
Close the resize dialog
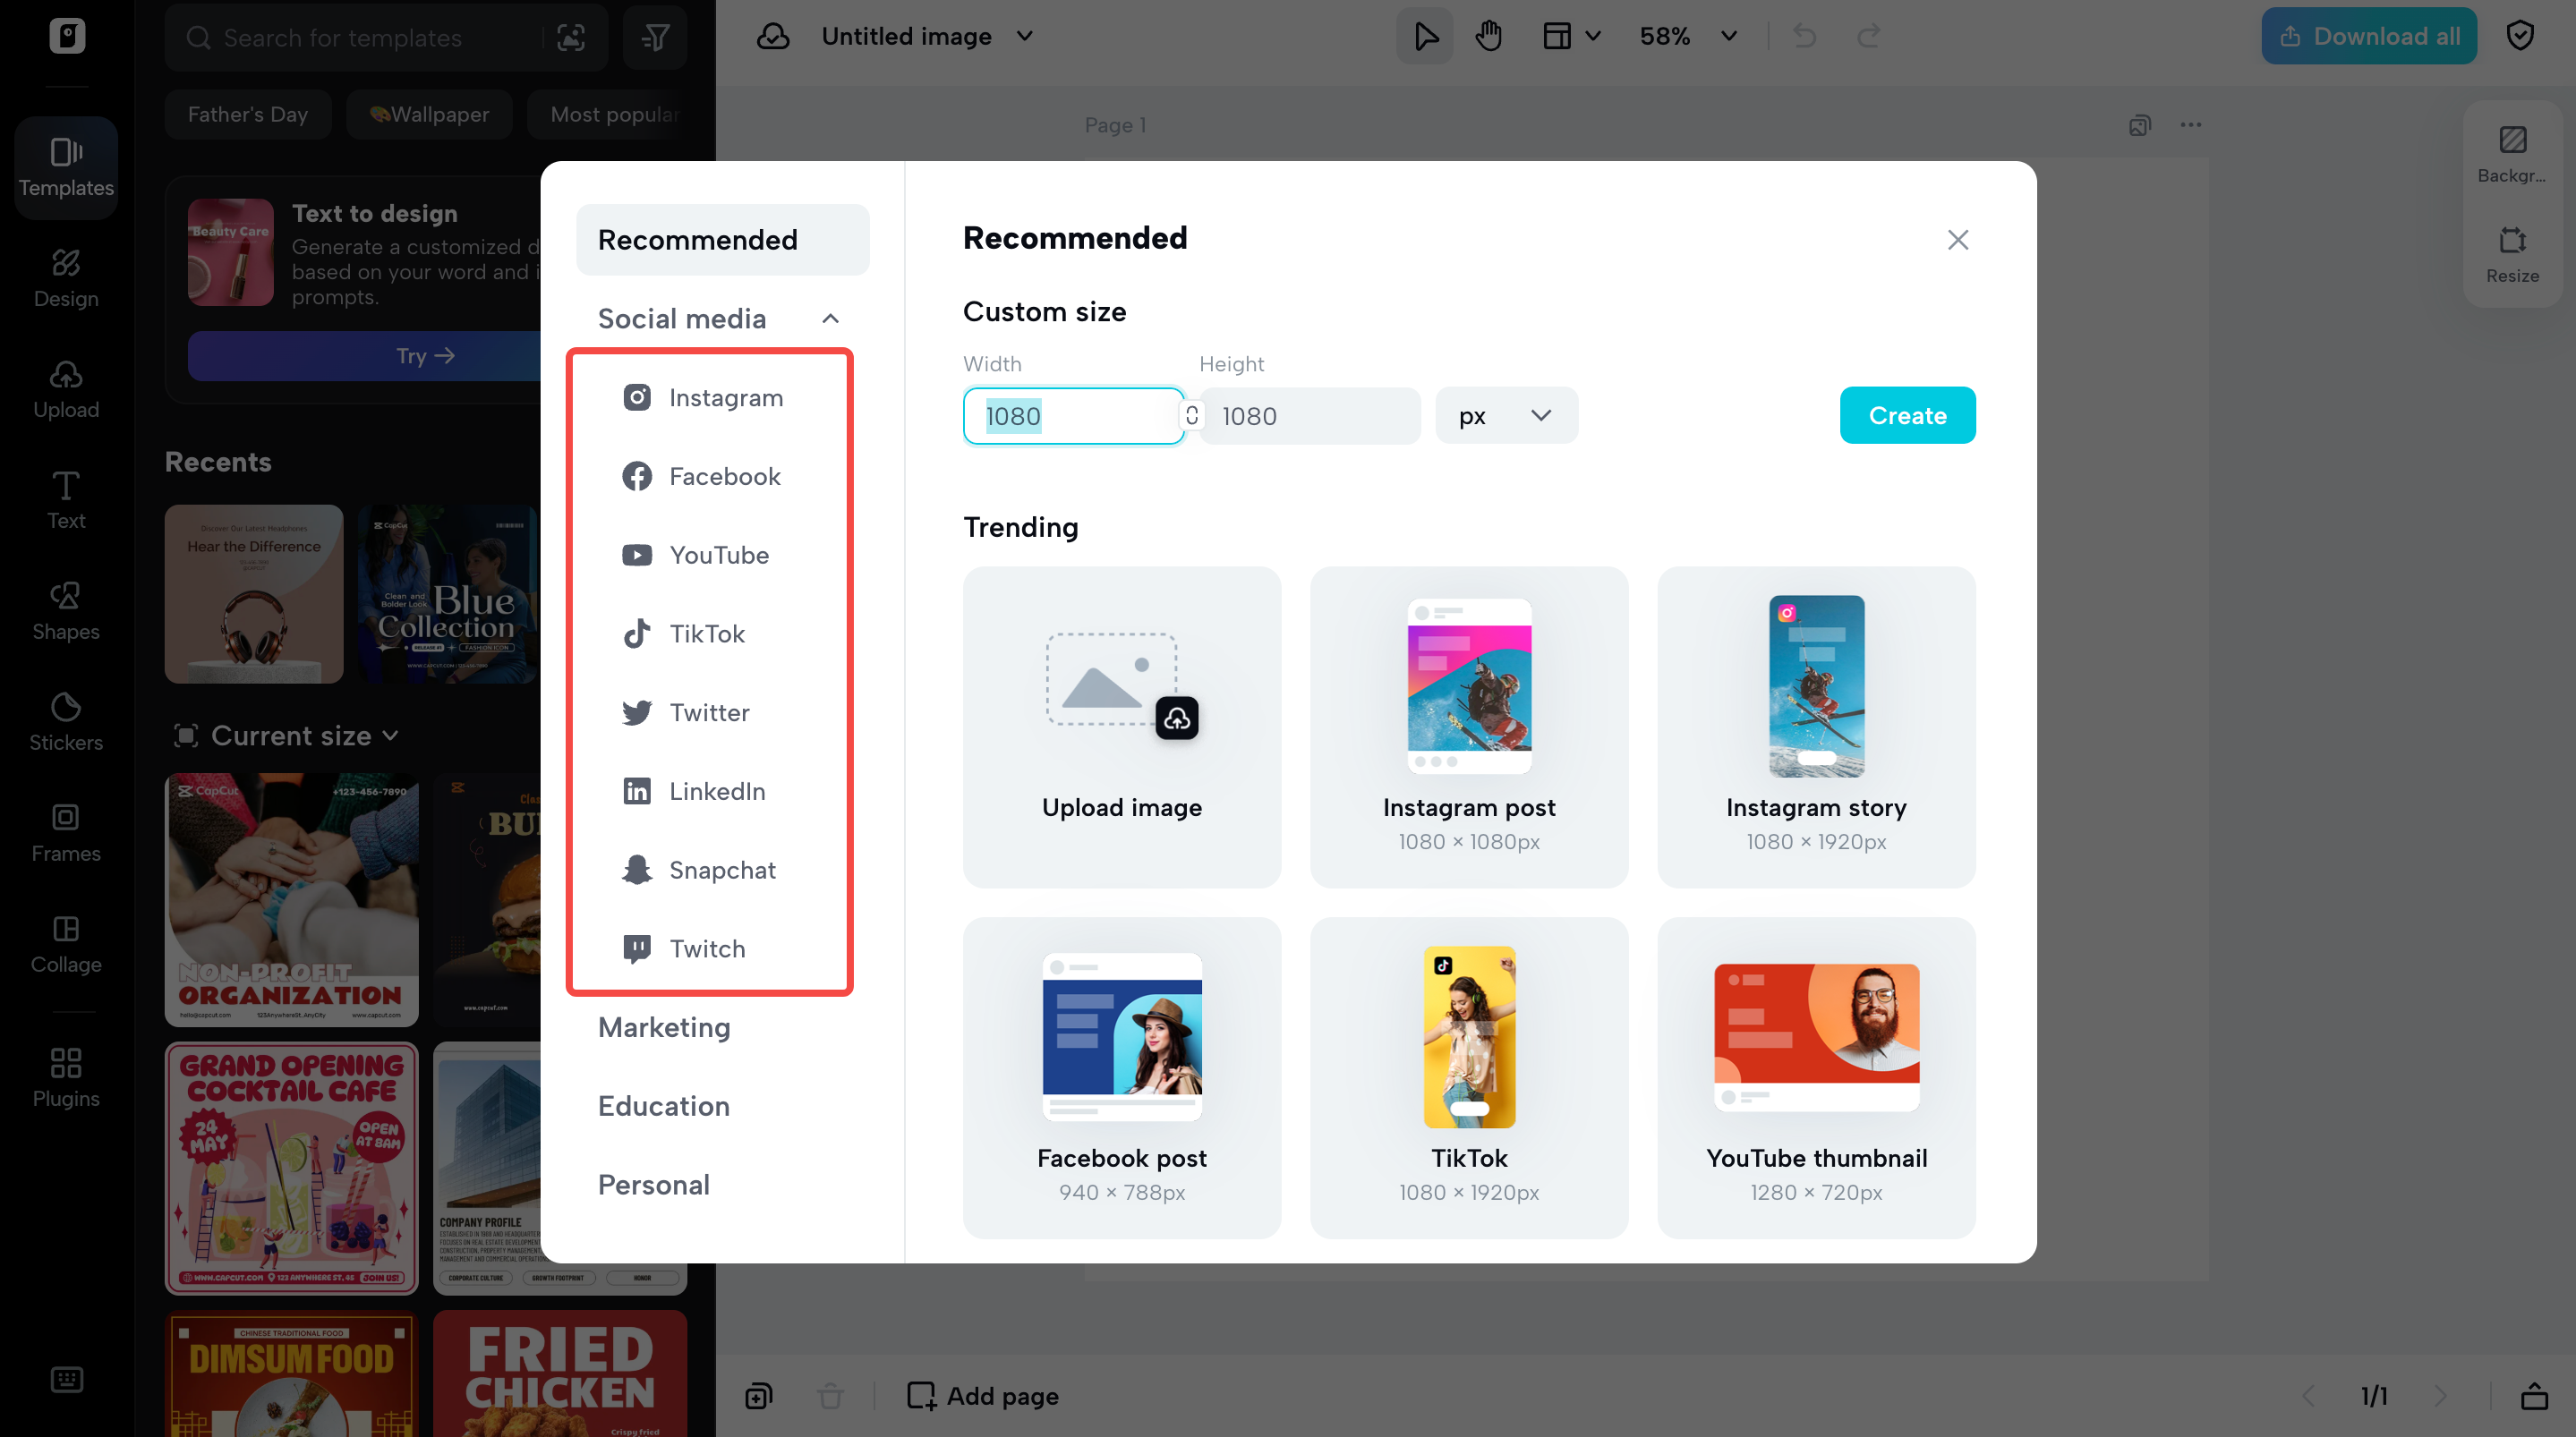point(1957,240)
